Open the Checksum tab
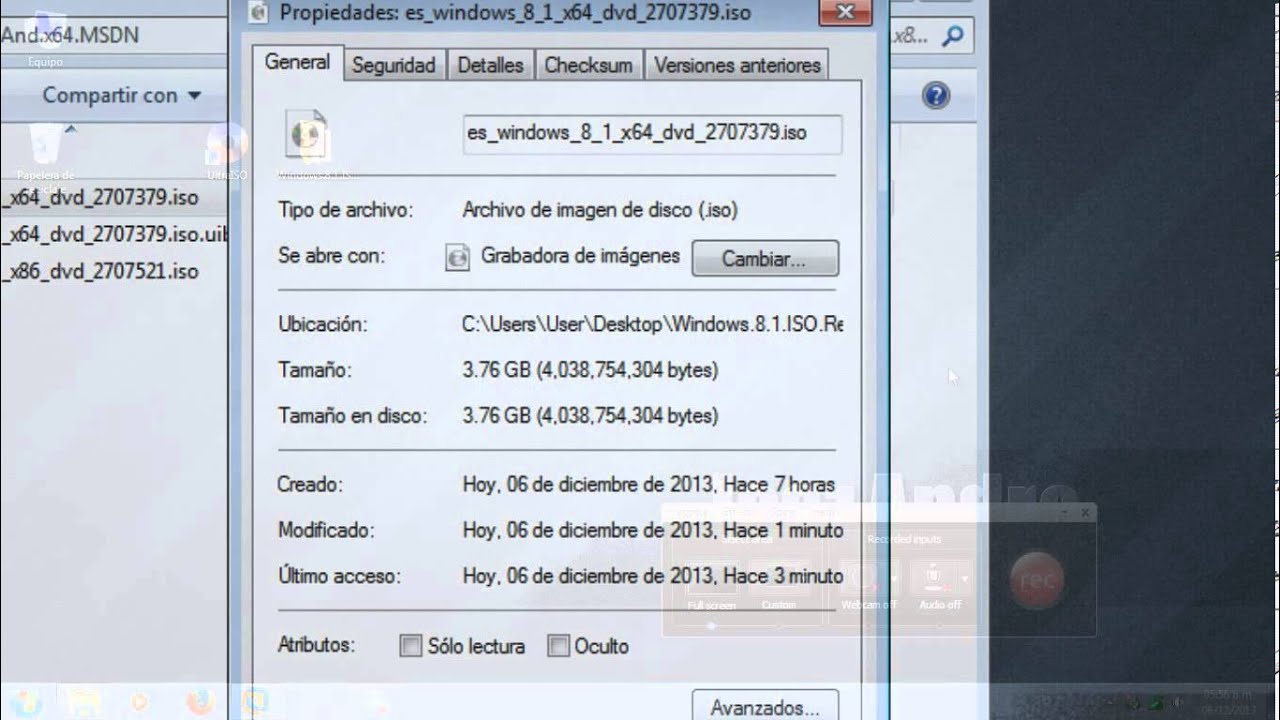The height and width of the screenshot is (720, 1280). click(588, 66)
